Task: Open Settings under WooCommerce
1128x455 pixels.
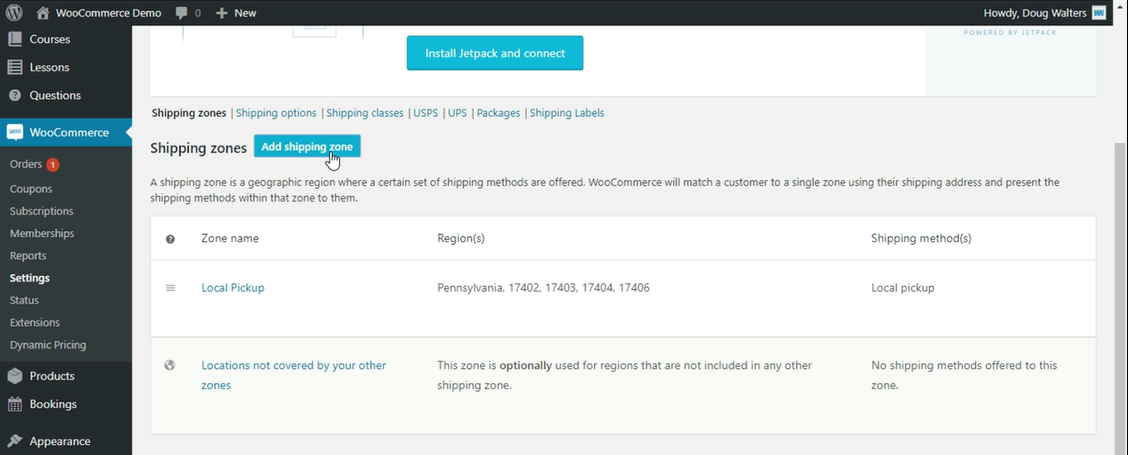Action: 29,278
